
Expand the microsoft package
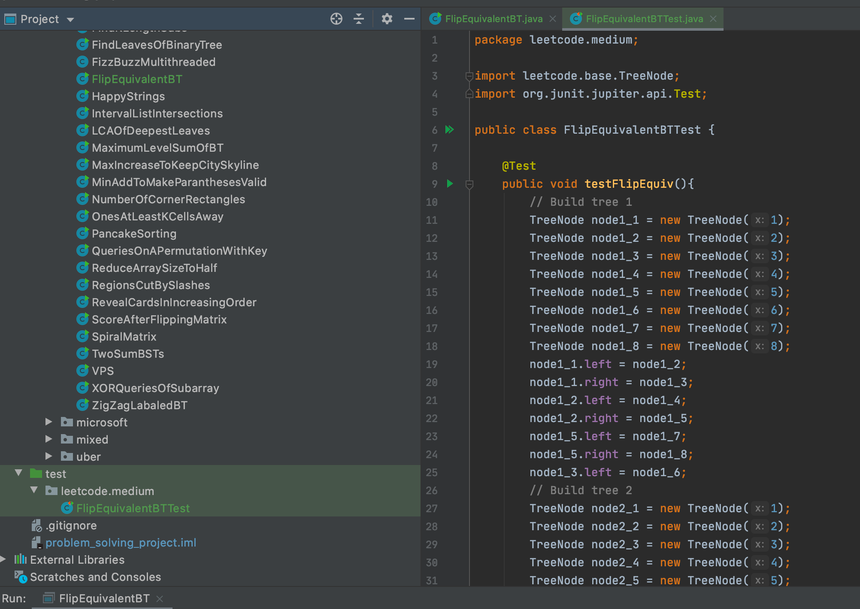(49, 423)
